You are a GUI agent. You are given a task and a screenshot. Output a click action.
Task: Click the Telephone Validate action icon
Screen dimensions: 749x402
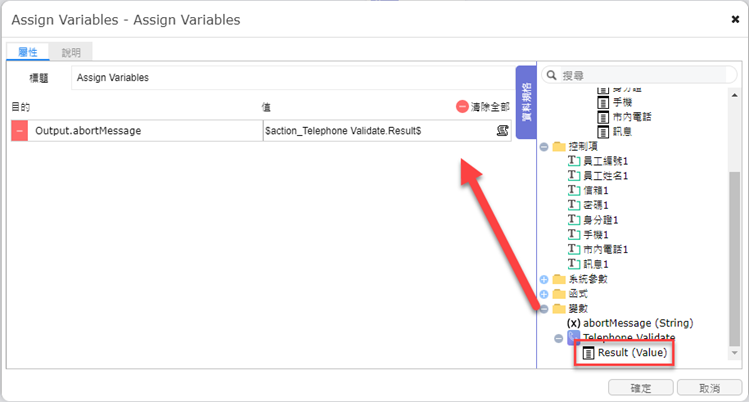[x=573, y=338]
